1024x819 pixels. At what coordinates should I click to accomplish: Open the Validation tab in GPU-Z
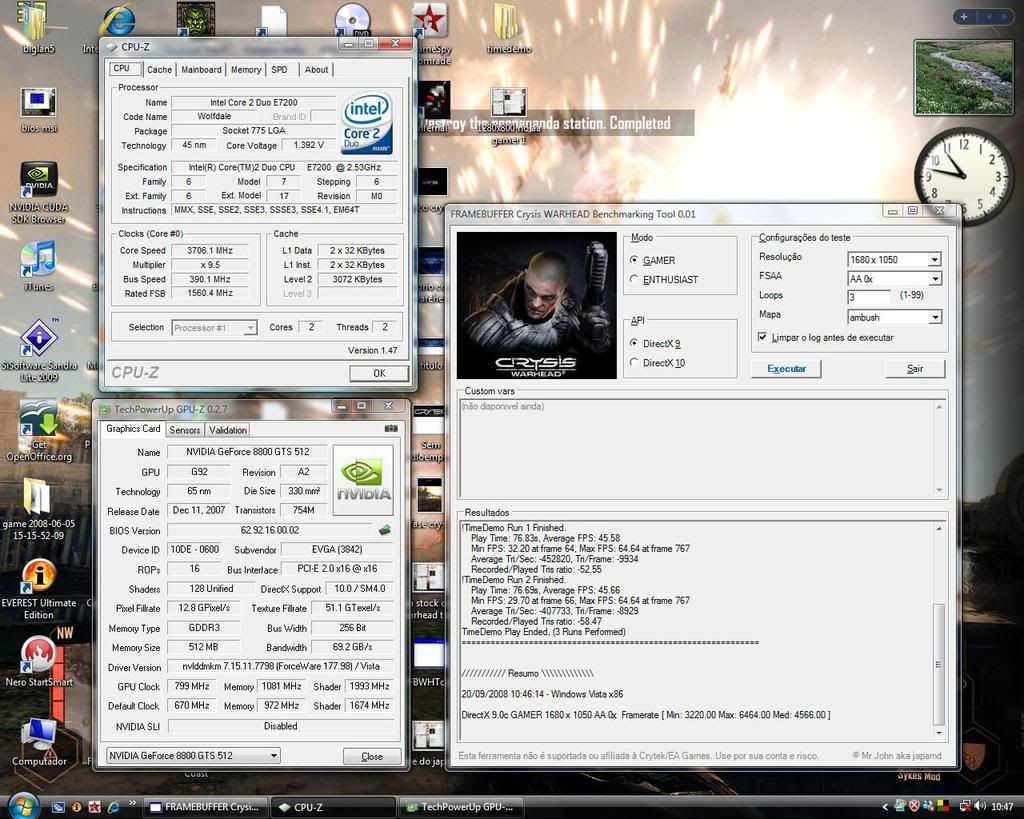[x=227, y=430]
